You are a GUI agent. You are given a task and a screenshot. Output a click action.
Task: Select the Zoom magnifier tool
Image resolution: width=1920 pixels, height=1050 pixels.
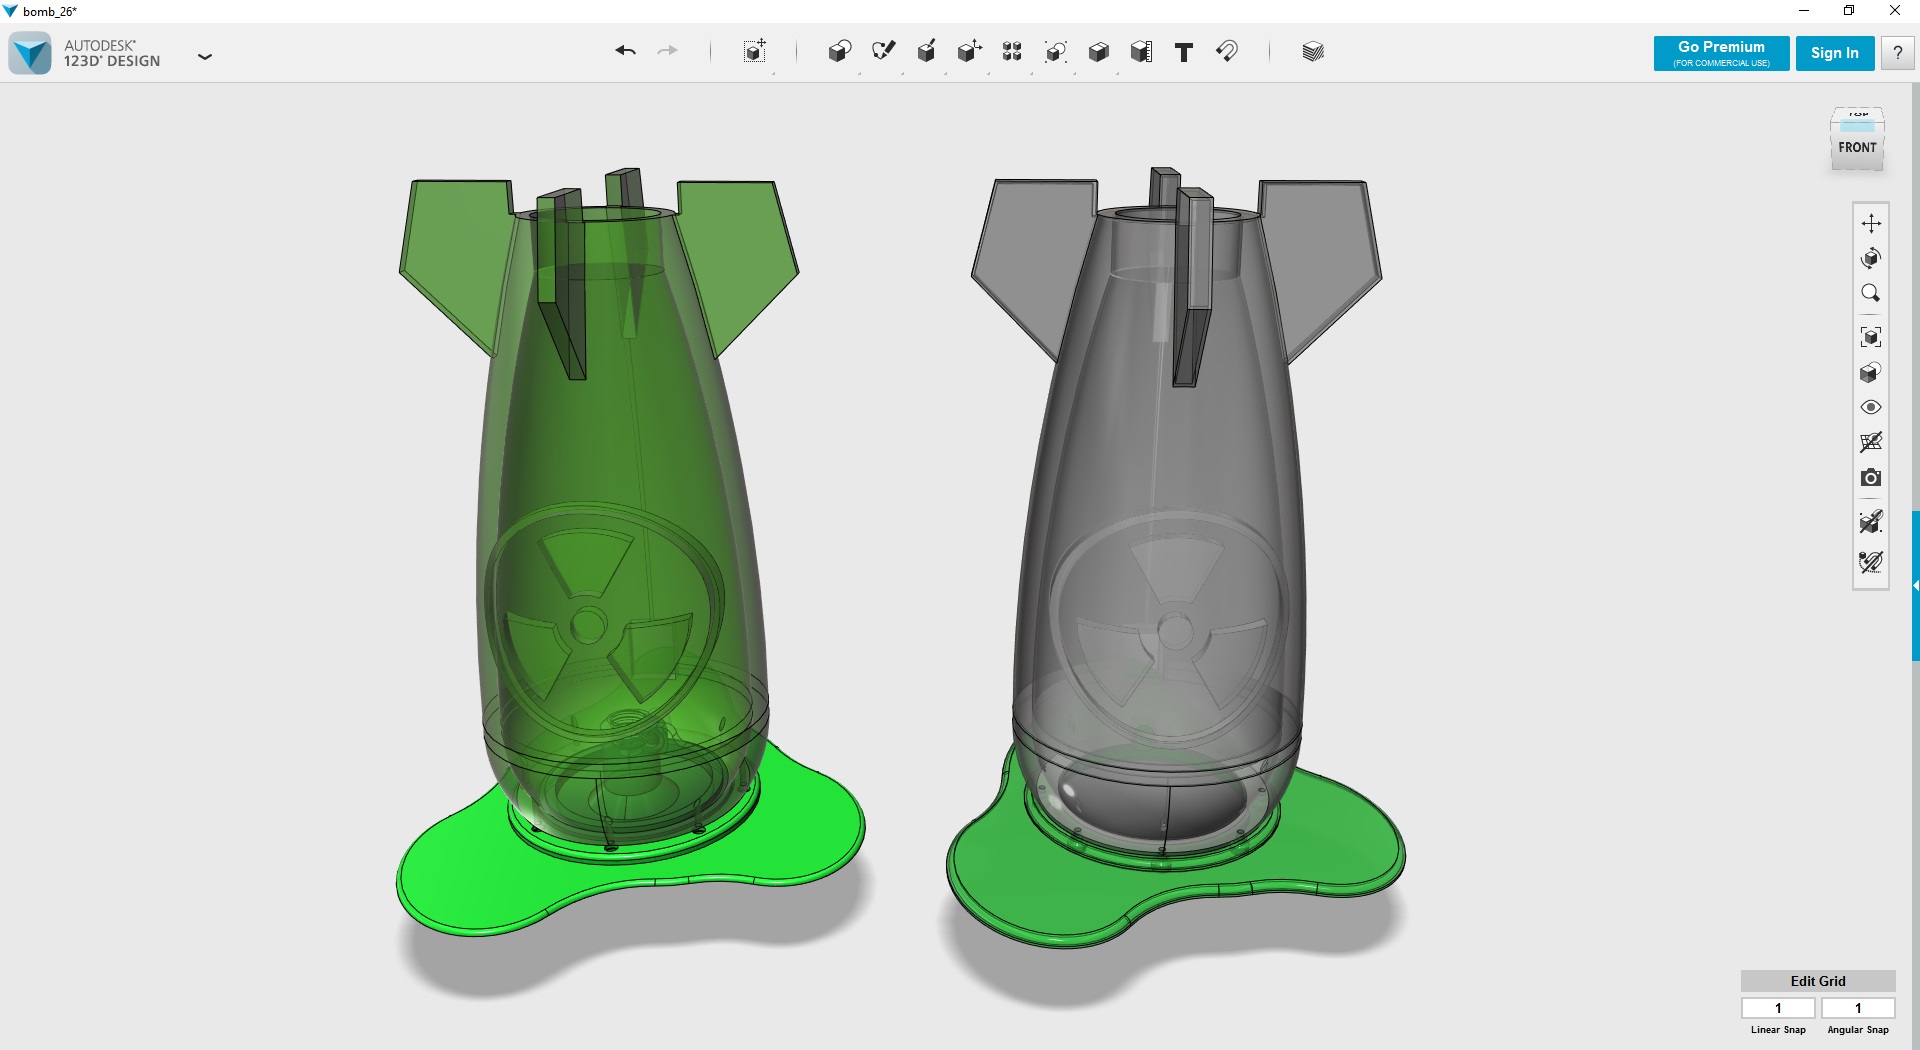[x=1871, y=293]
